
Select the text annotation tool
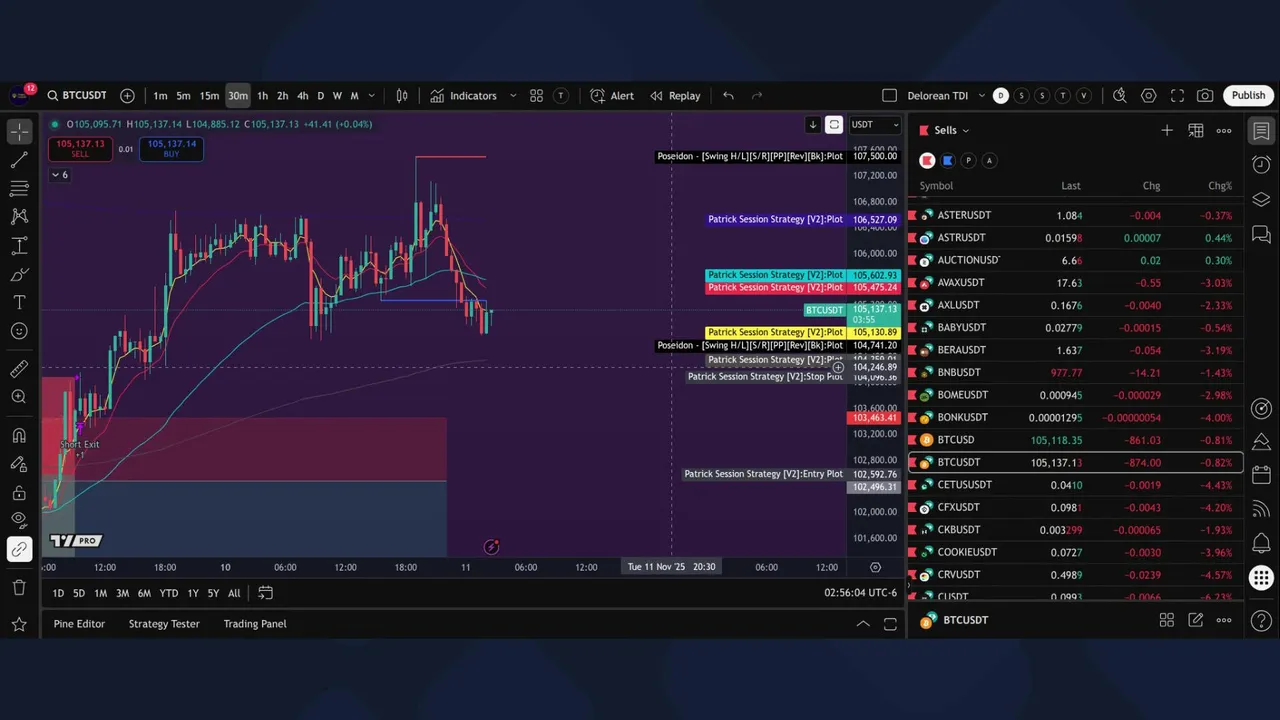[19, 302]
